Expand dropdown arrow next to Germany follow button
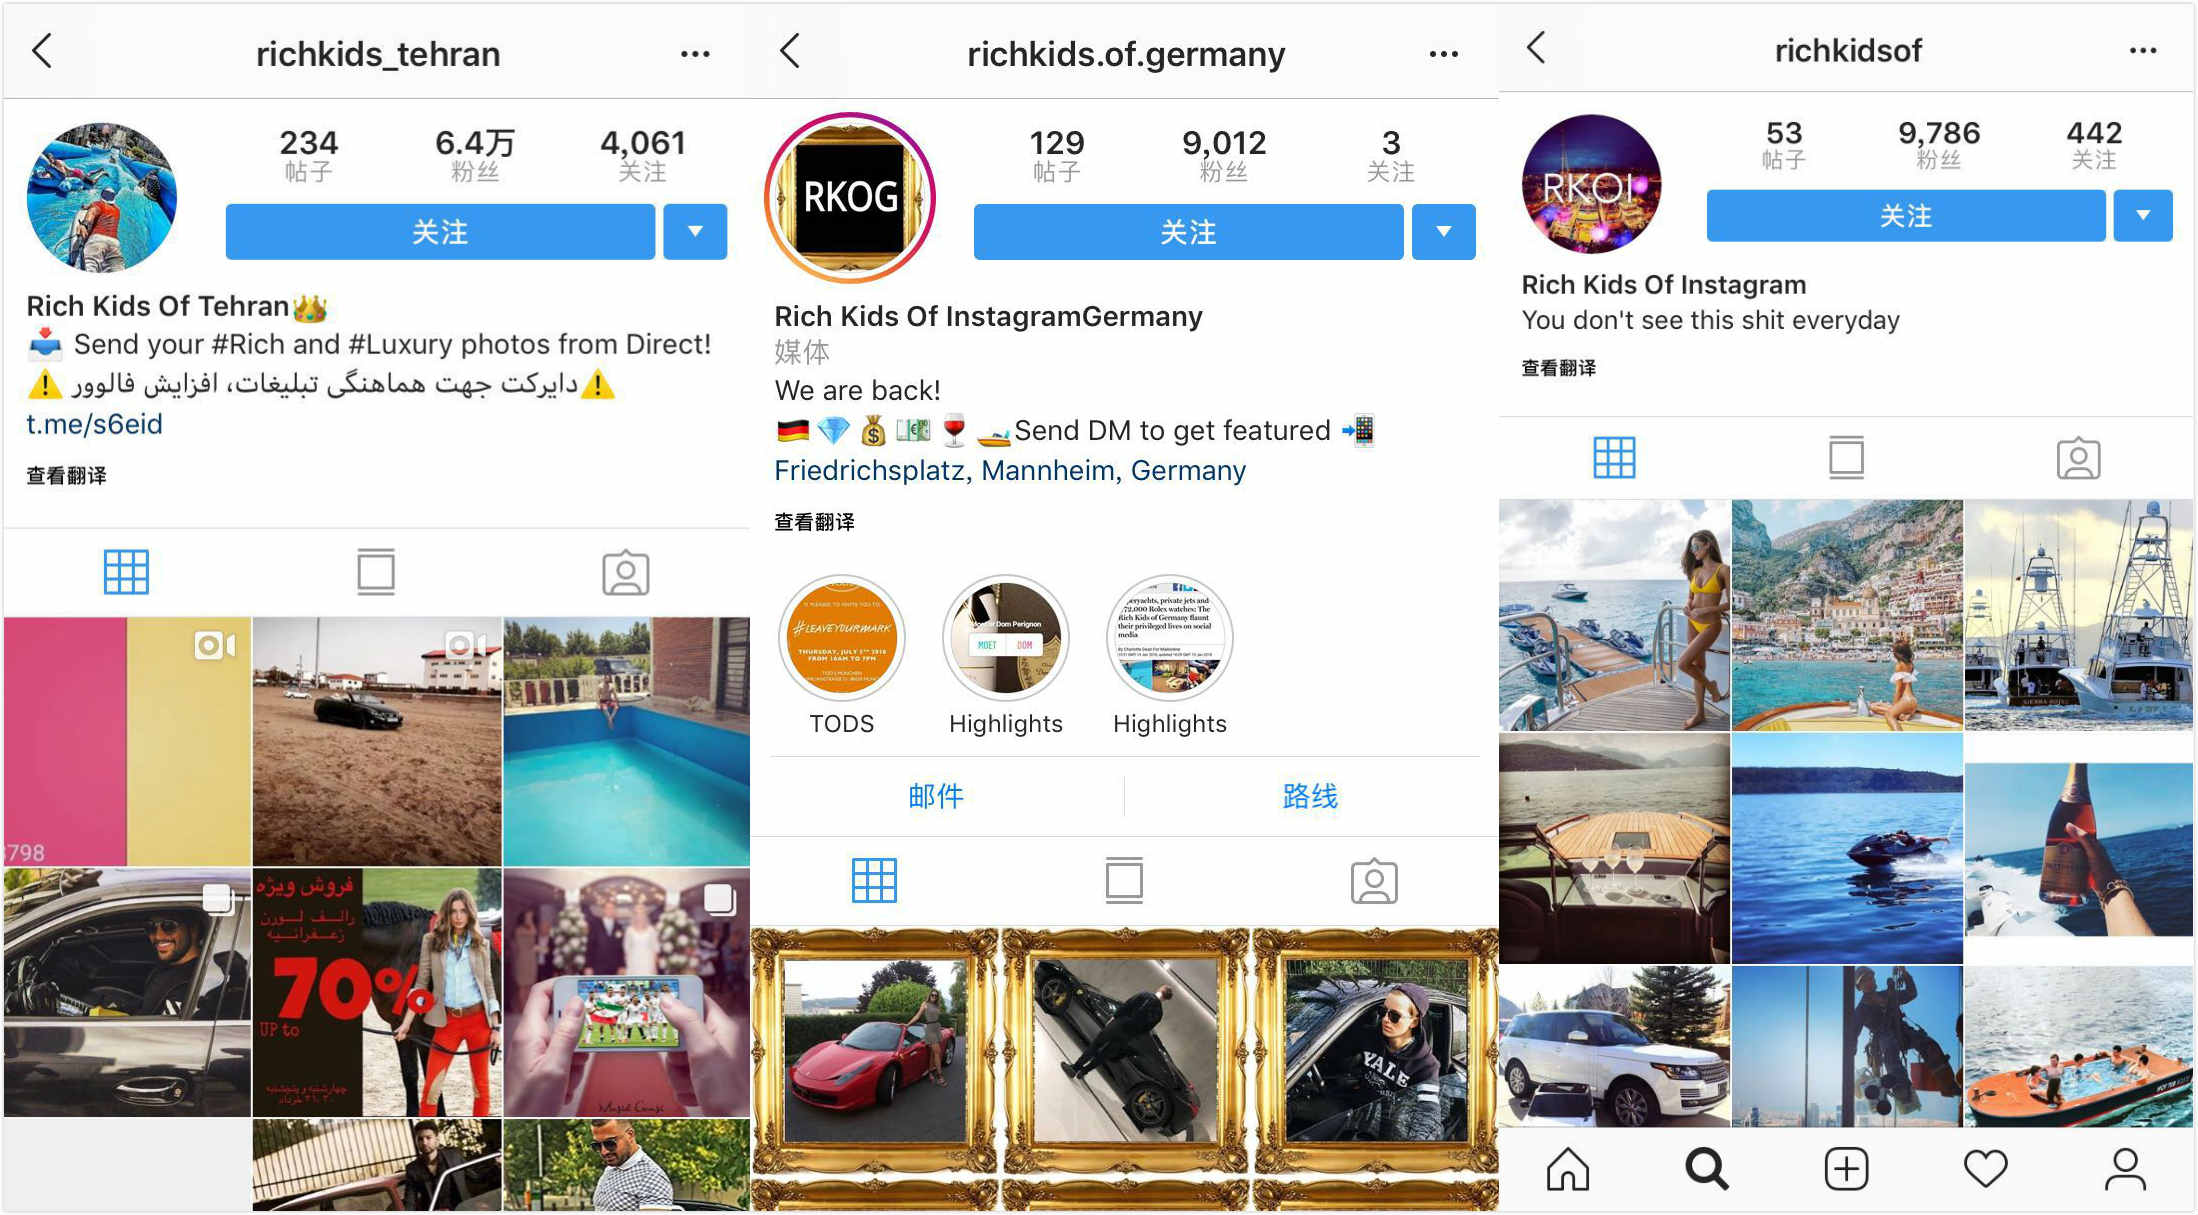This screenshot has width=2198, height=1215. [x=1443, y=232]
